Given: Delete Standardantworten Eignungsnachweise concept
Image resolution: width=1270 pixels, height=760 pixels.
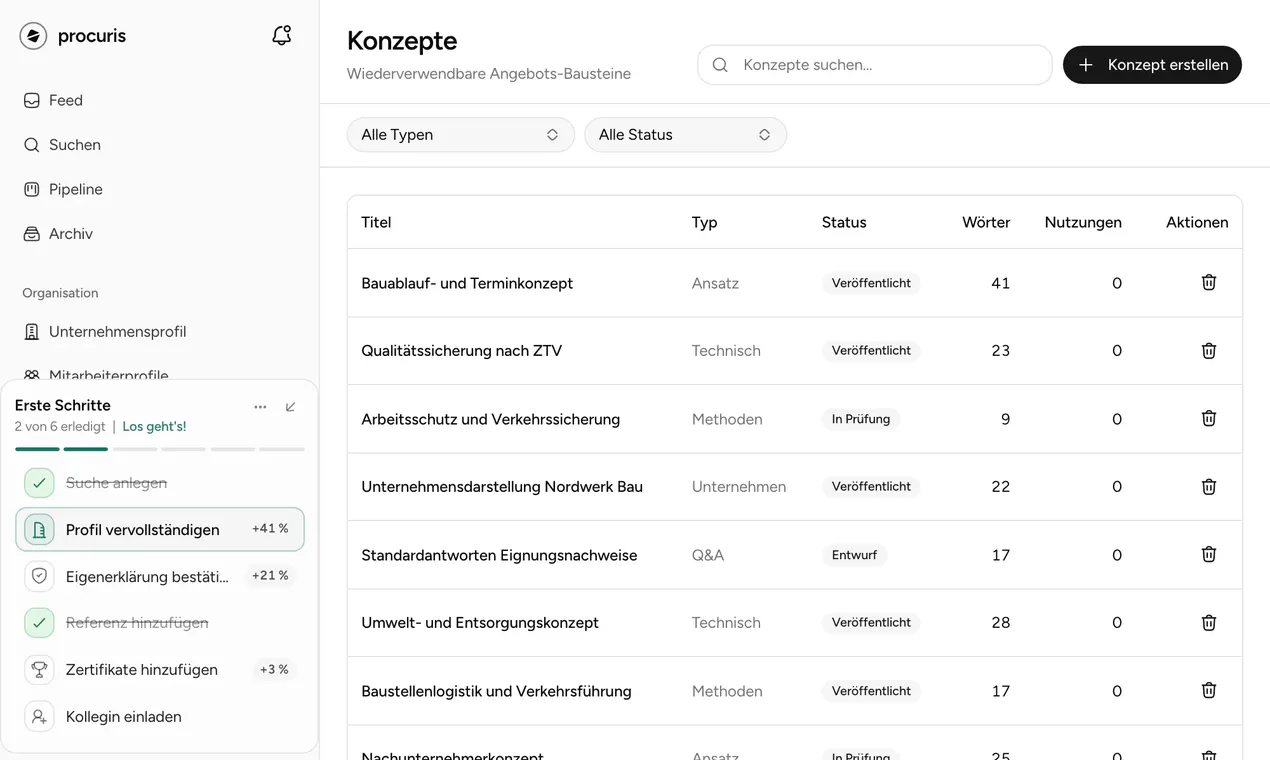Looking at the screenshot, I should [x=1208, y=555].
